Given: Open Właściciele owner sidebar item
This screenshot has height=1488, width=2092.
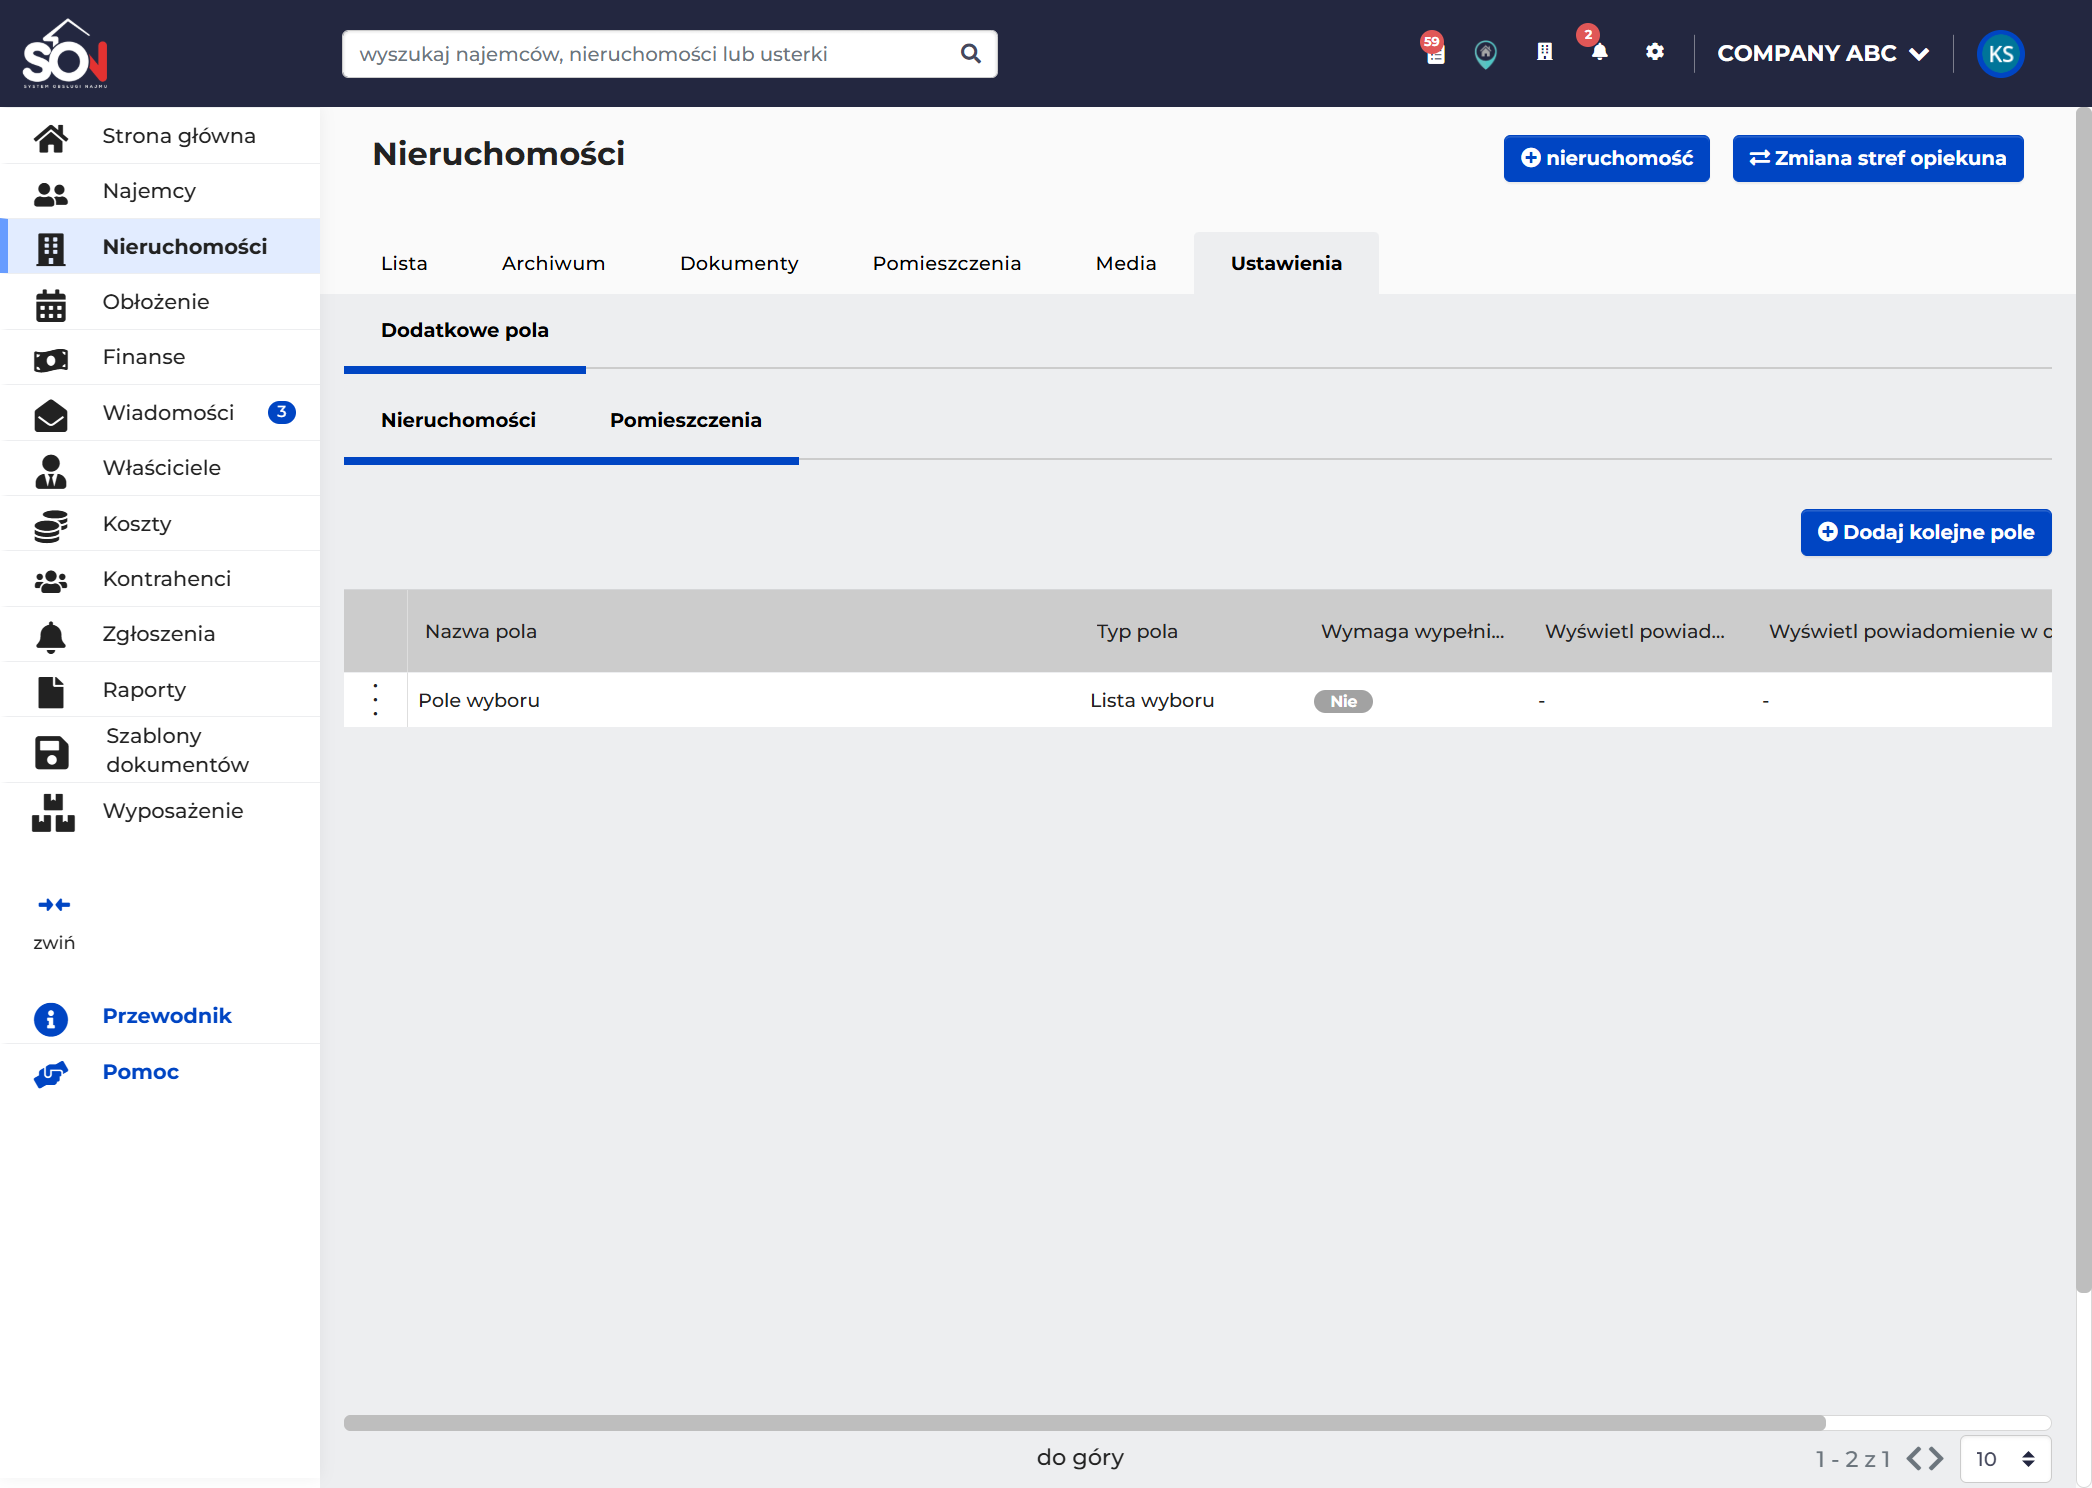Looking at the screenshot, I should click(160, 468).
